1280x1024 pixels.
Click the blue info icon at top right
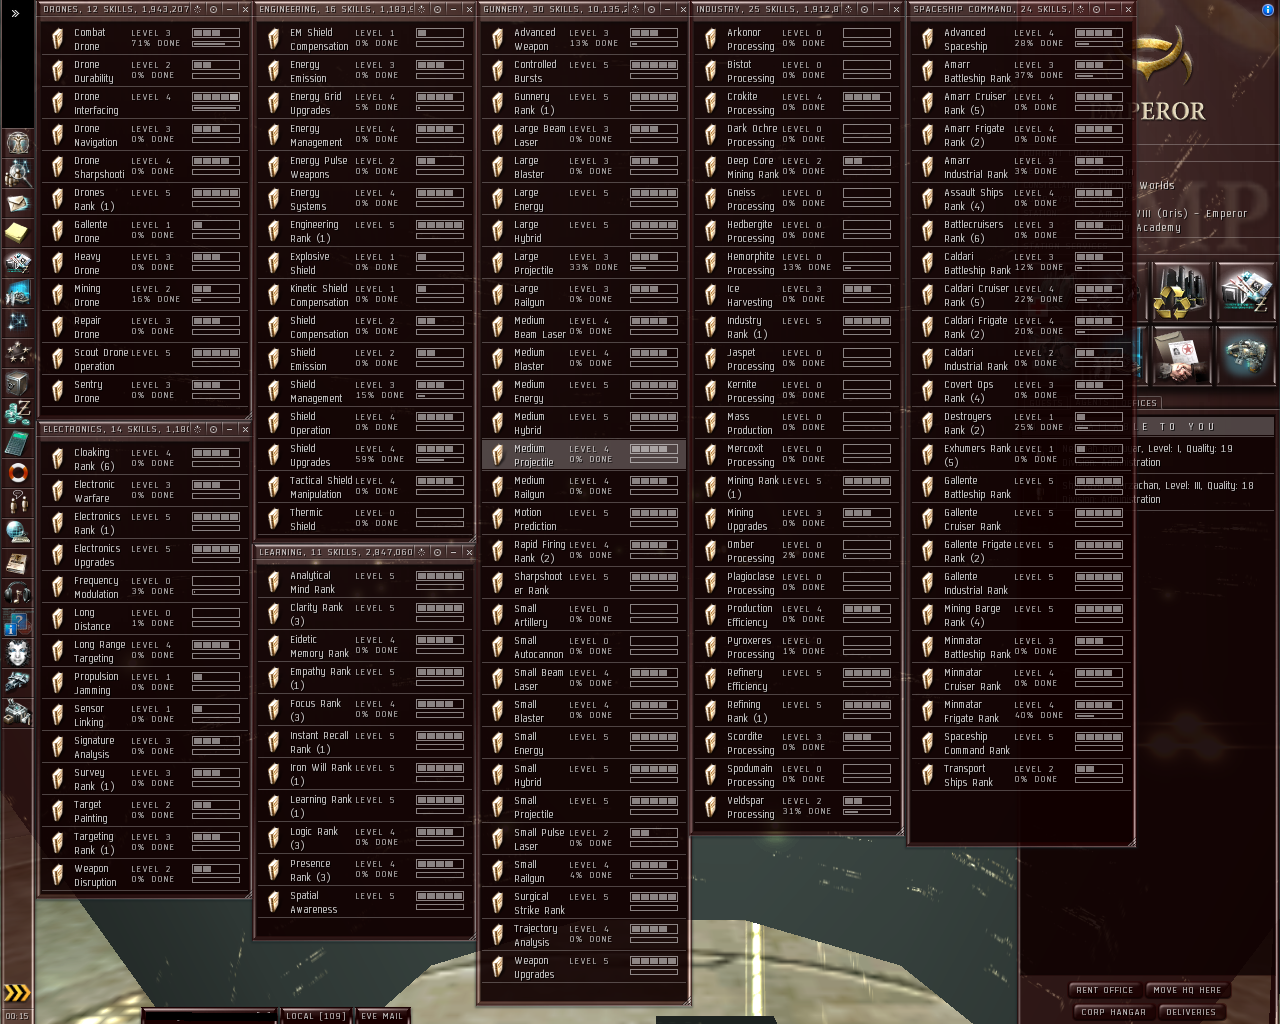(x=1268, y=9)
